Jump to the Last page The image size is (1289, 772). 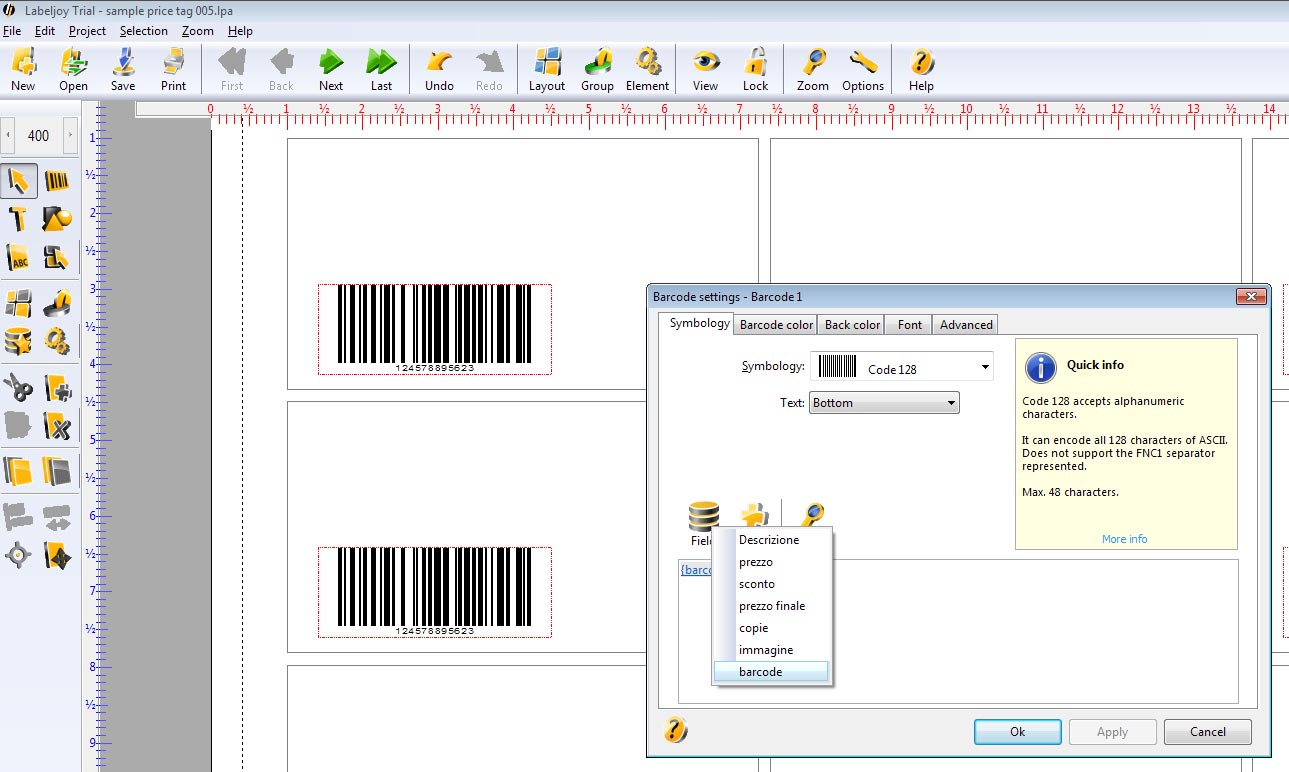click(381, 70)
